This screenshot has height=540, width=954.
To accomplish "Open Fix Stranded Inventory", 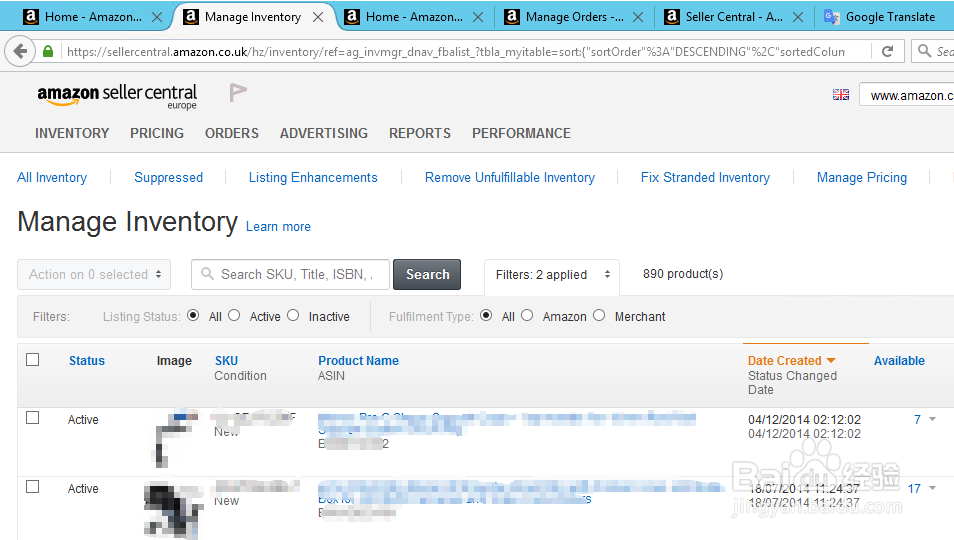I will click(705, 178).
